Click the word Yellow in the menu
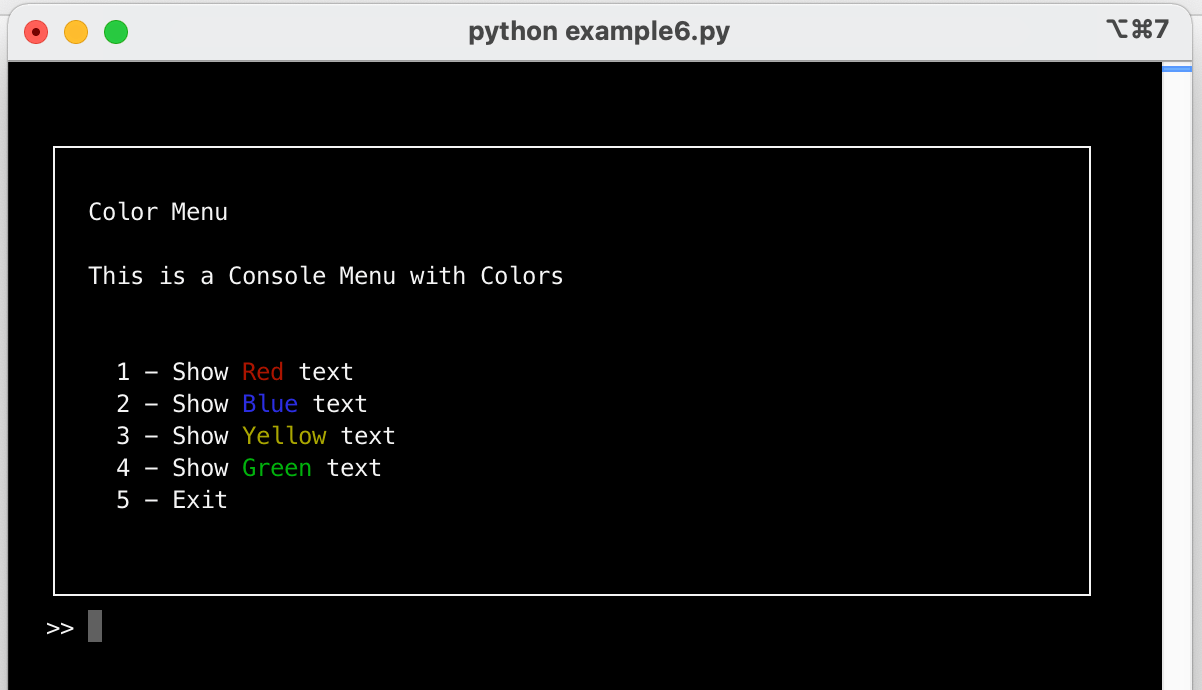The width and height of the screenshot is (1202, 690). click(x=284, y=435)
